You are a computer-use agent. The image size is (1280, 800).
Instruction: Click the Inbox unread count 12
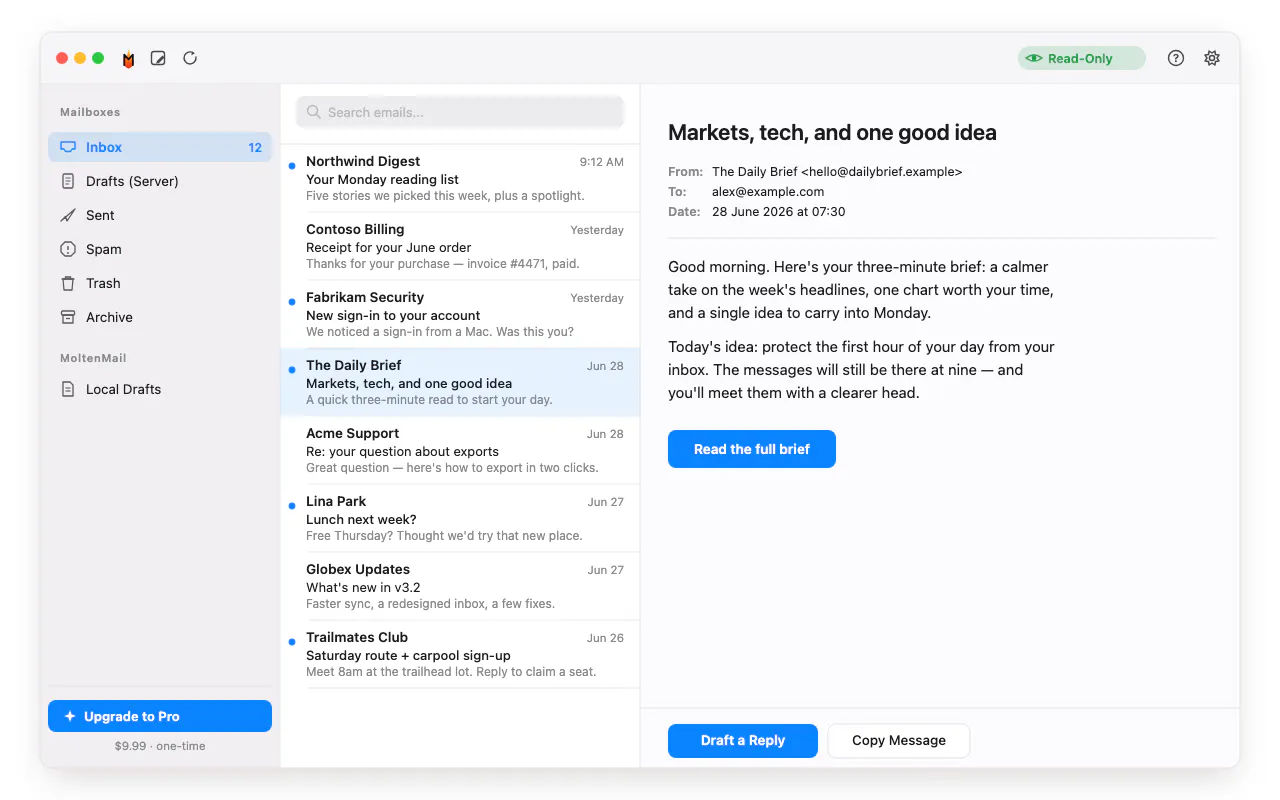point(255,147)
